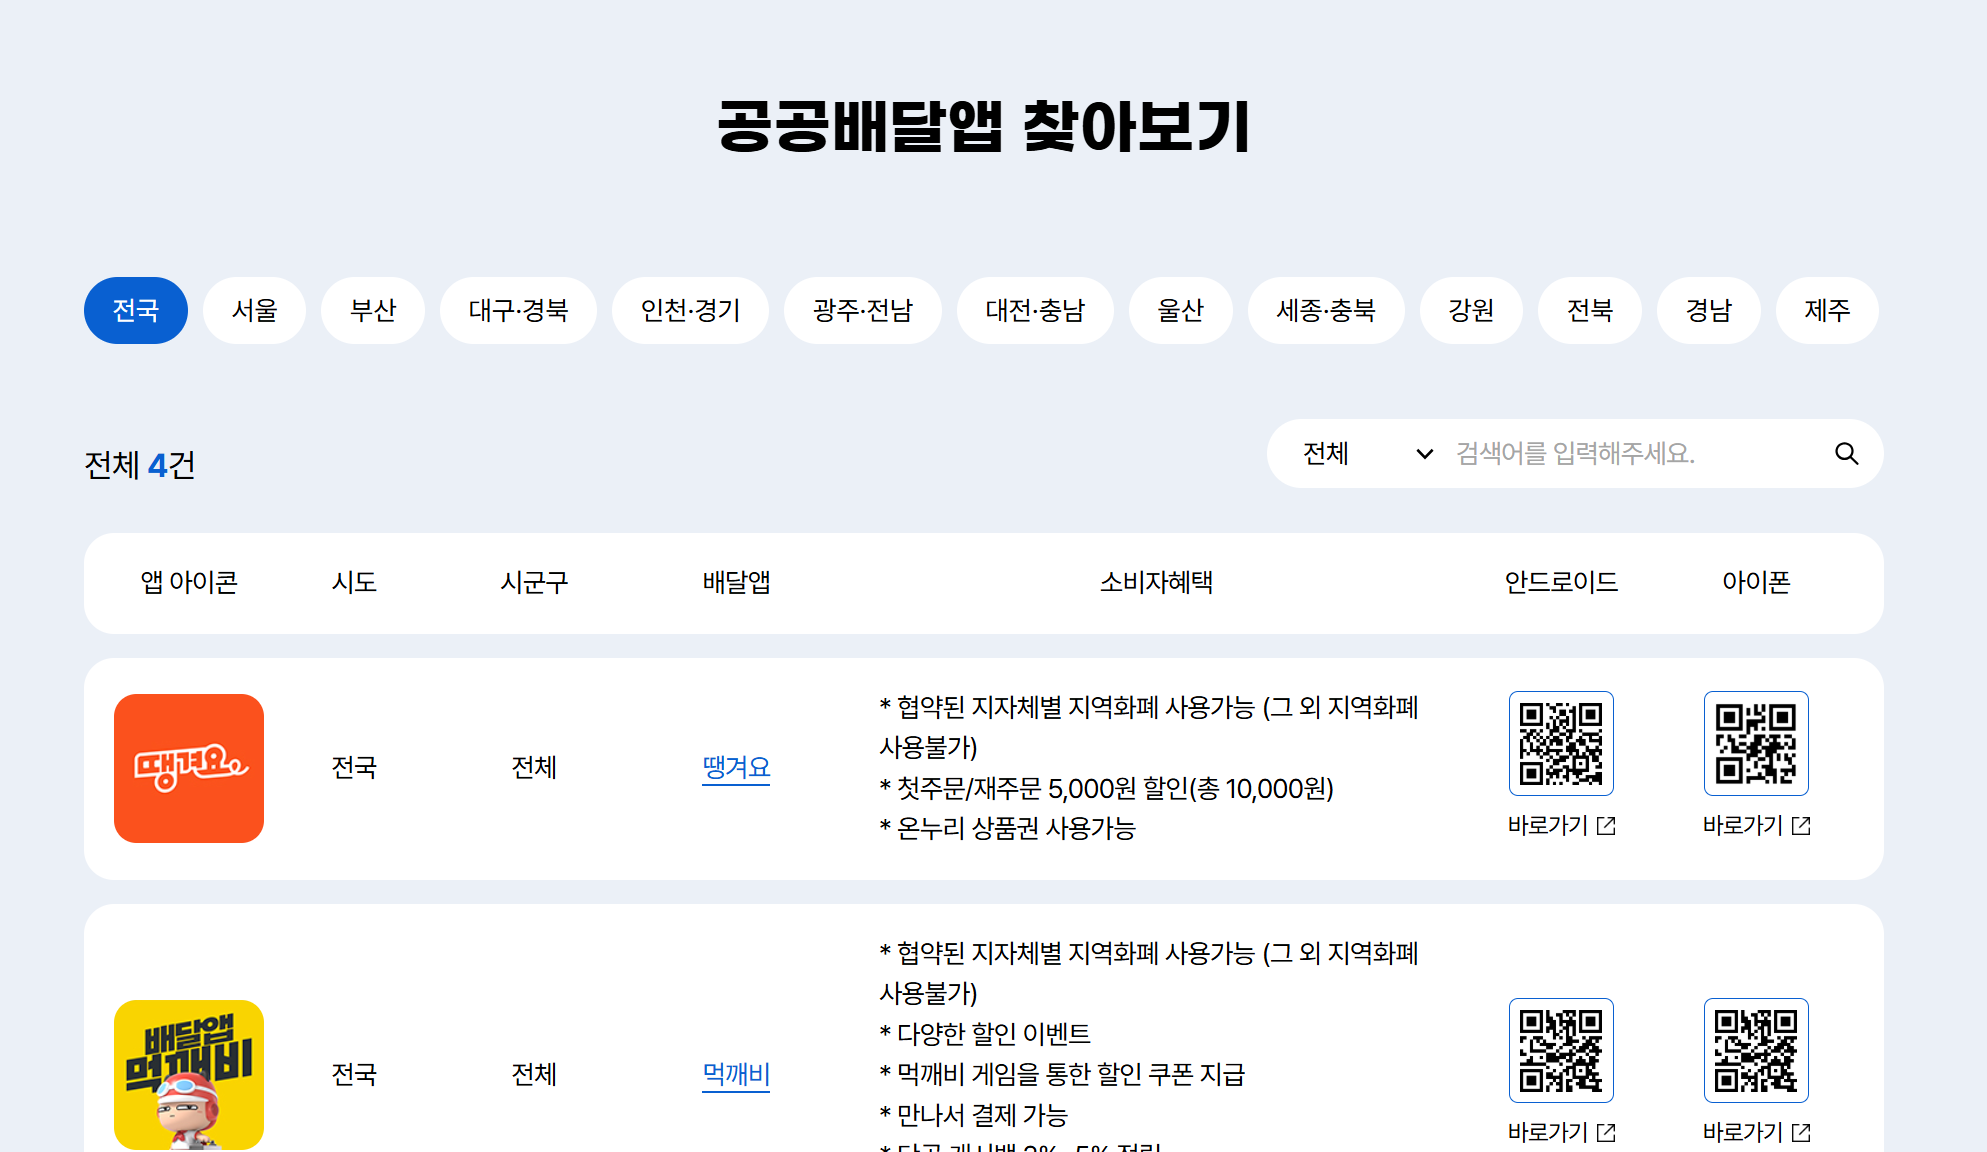Open the 땡겨요 delivery app link

[736, 768]
